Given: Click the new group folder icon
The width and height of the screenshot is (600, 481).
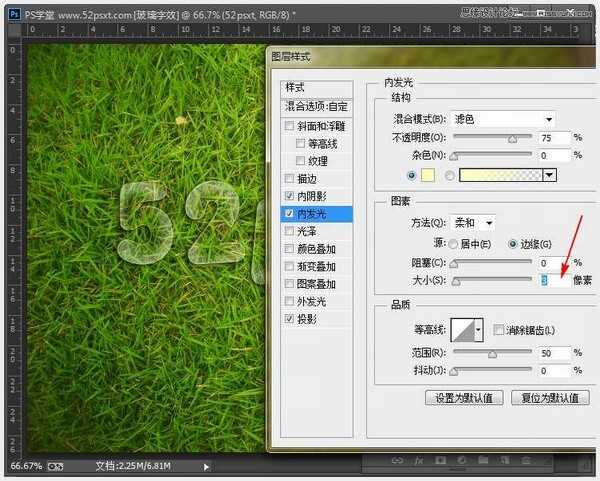Looking at the screenshot, I should click(x=482, y=460).
